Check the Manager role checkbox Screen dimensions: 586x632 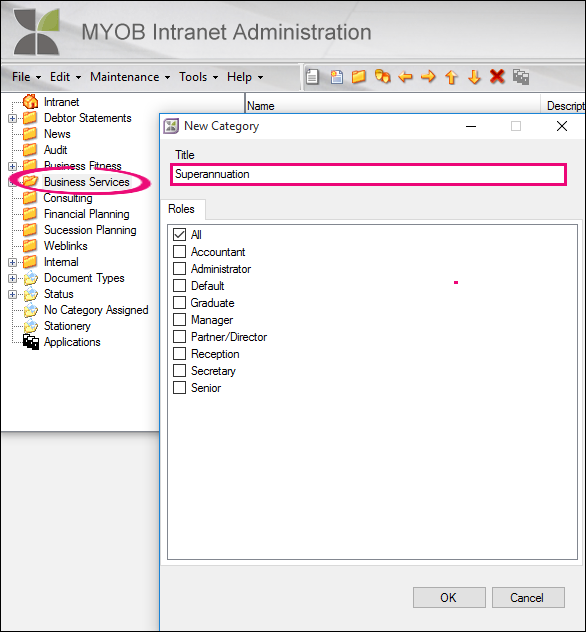tap(179, 320)
